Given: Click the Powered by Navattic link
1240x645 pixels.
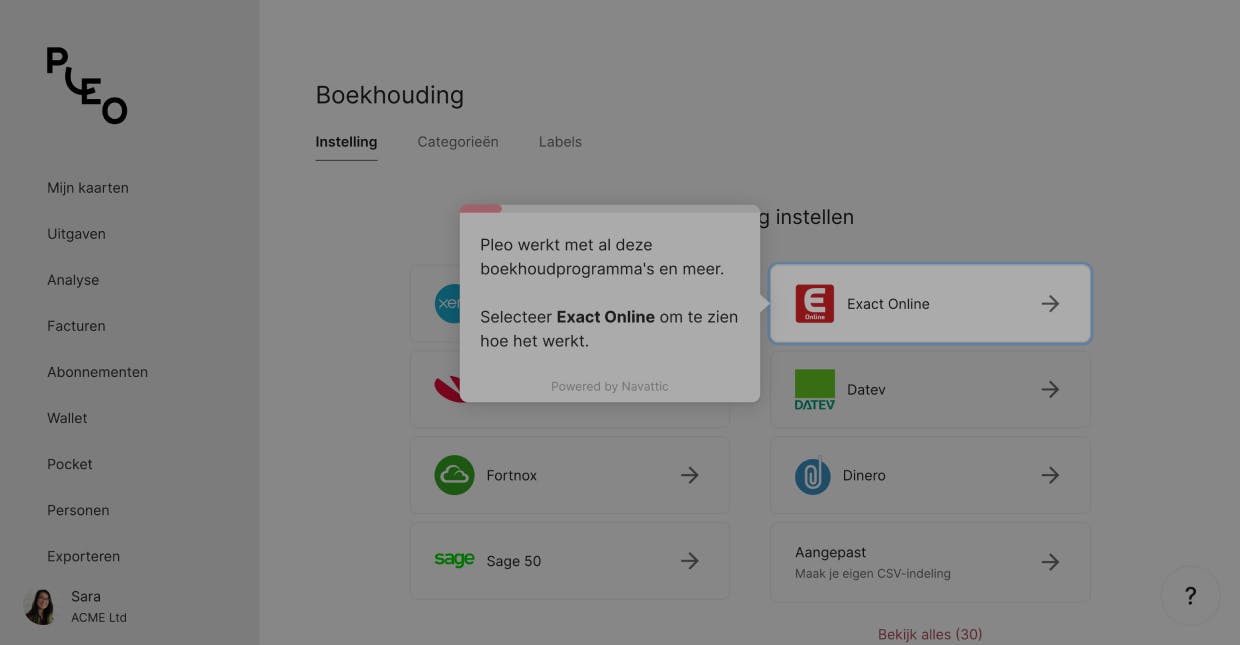Looking at the screenshot, I should (x=610, y=386).
